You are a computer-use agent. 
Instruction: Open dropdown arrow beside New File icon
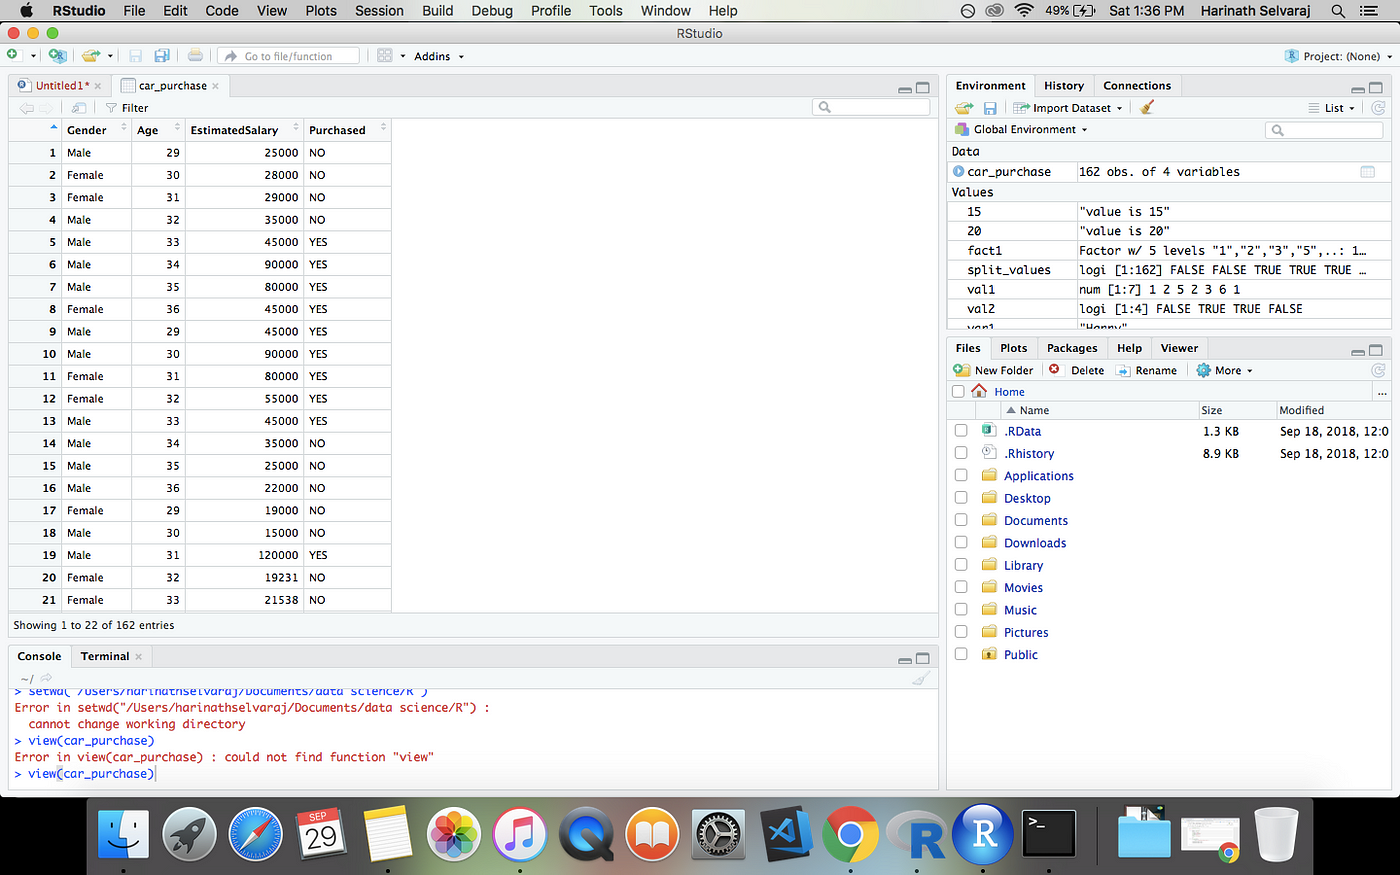click(32, 57)
